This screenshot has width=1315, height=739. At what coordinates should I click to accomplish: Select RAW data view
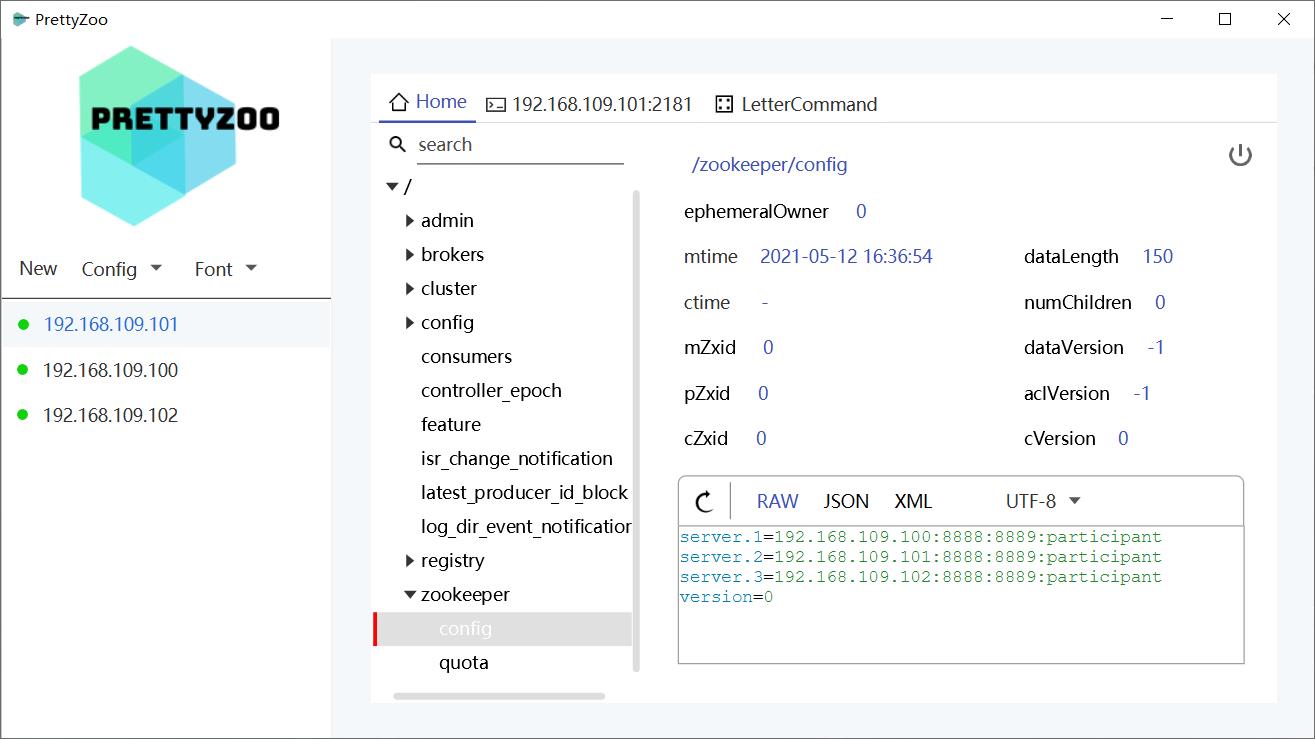777,501
